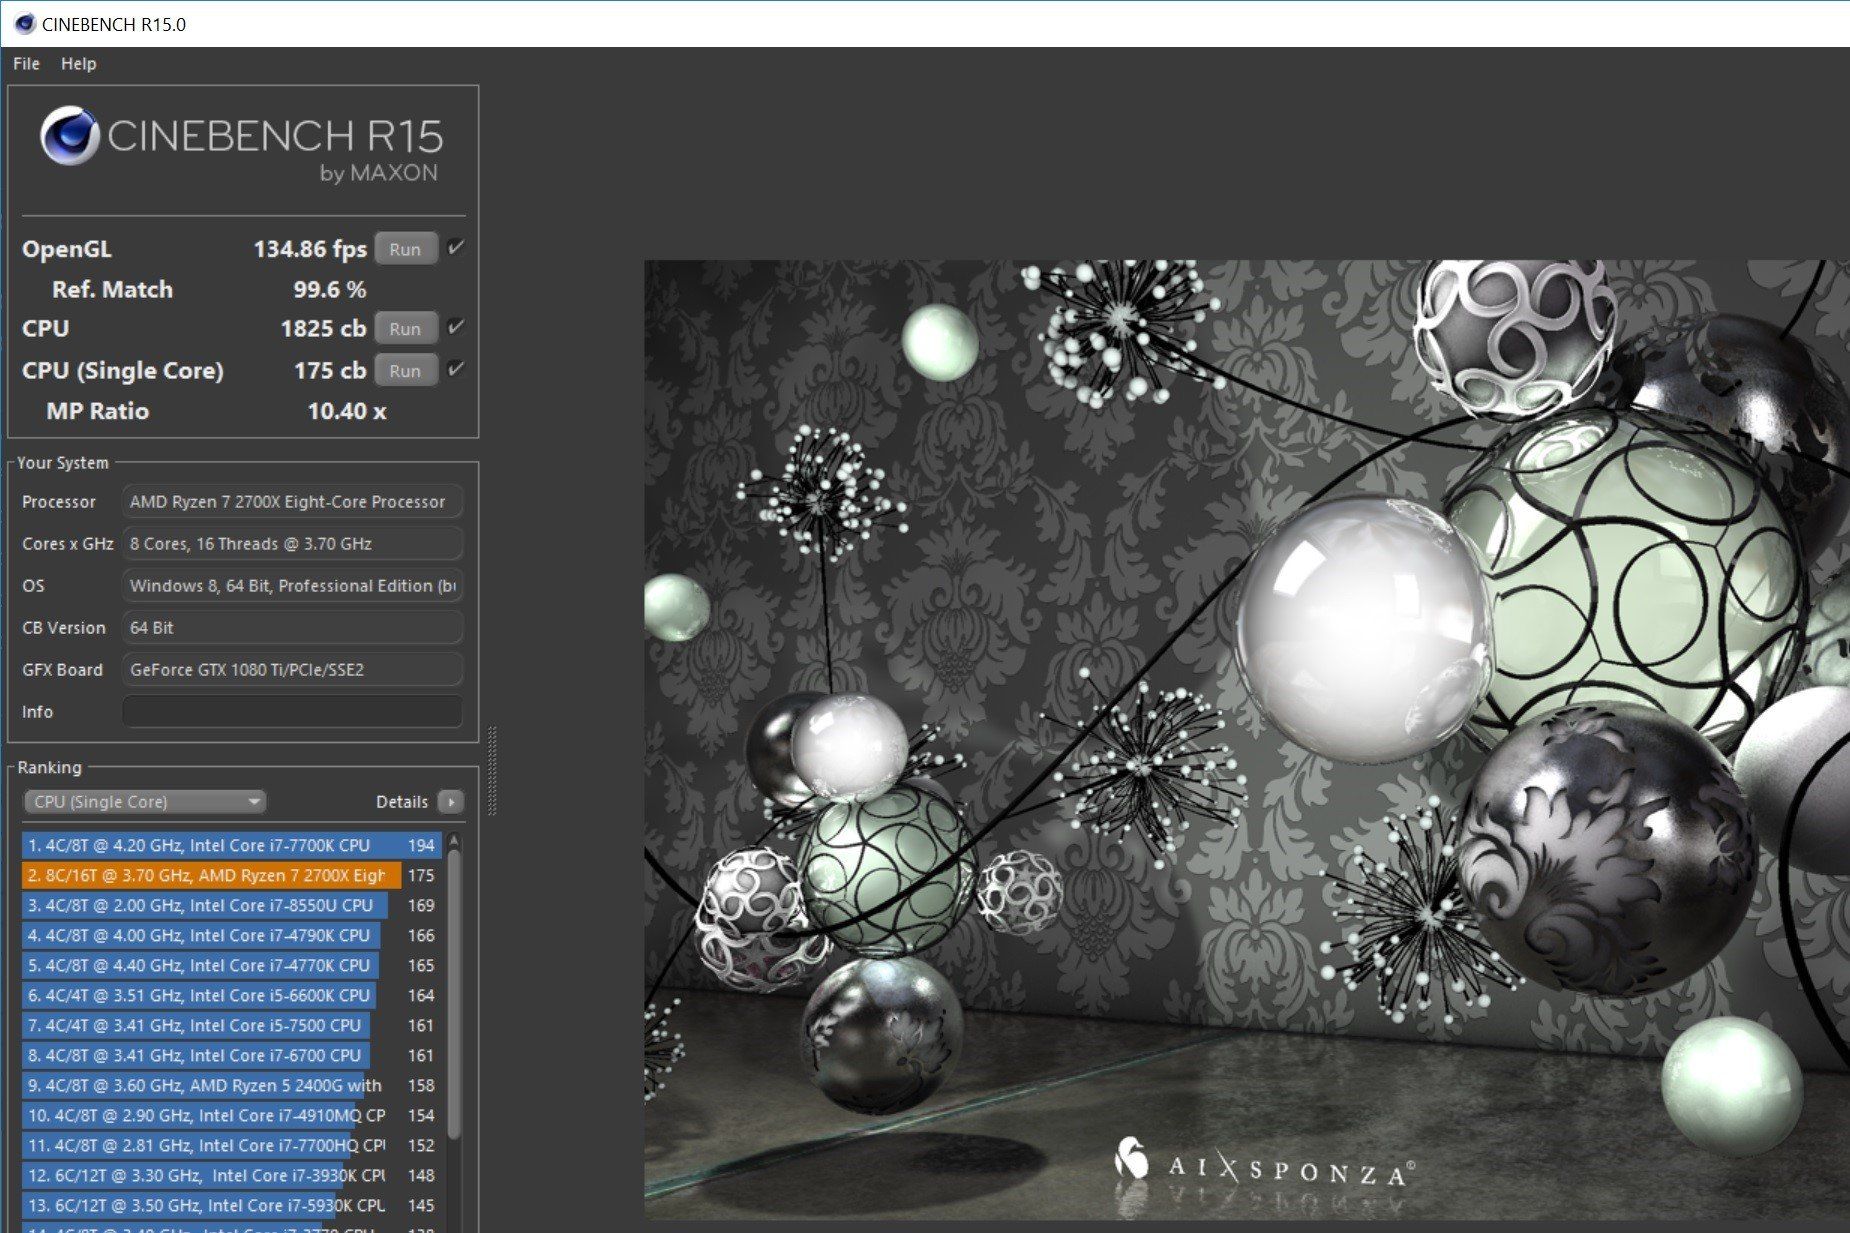Screen dimensions: 1850x1233
Task: Click the Processor field showing AMD Ryzen 7 2700X
Action: pyautogui.click(x=292, y=501)
